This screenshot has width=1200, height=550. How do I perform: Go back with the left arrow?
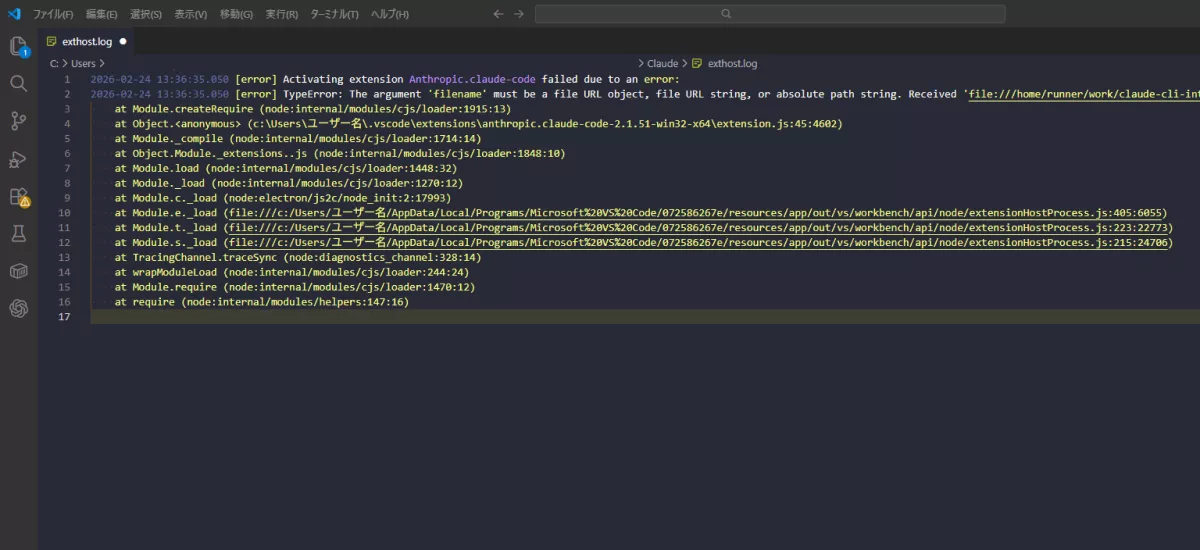498,14
